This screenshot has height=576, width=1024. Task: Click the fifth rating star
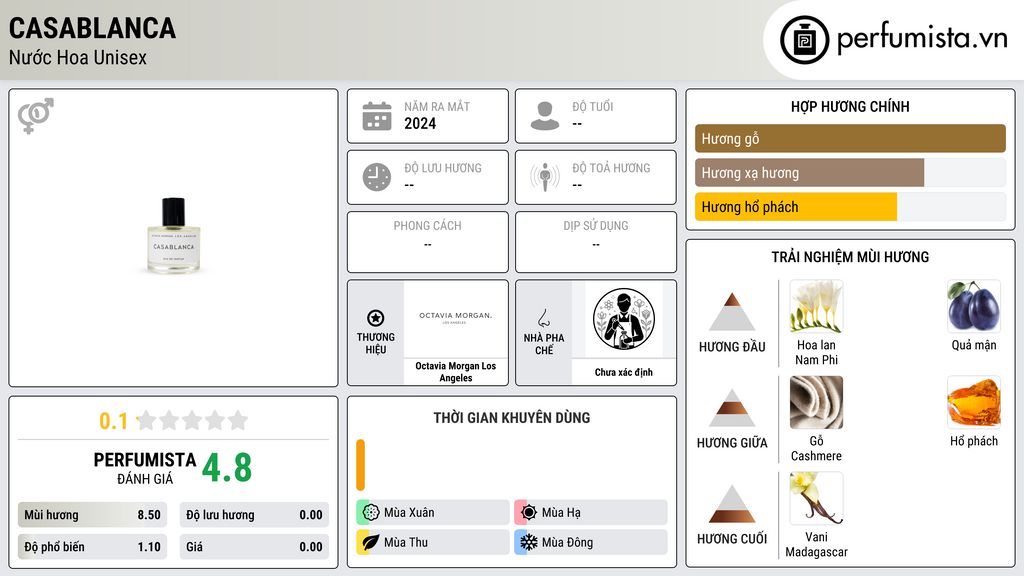click(238, 420)
